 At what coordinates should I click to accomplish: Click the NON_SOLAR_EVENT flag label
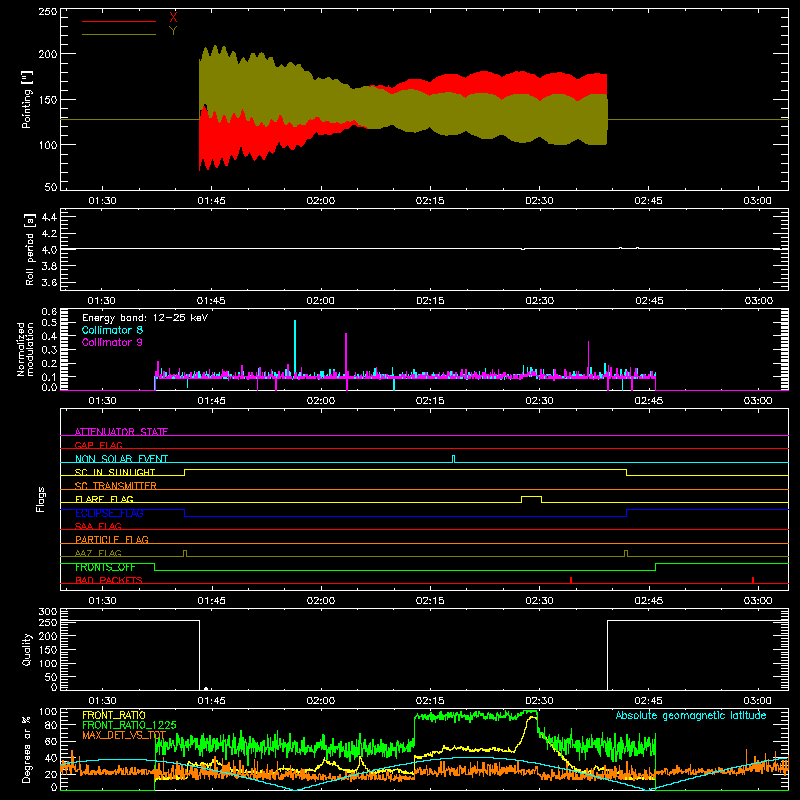click(x=121, y=459)
